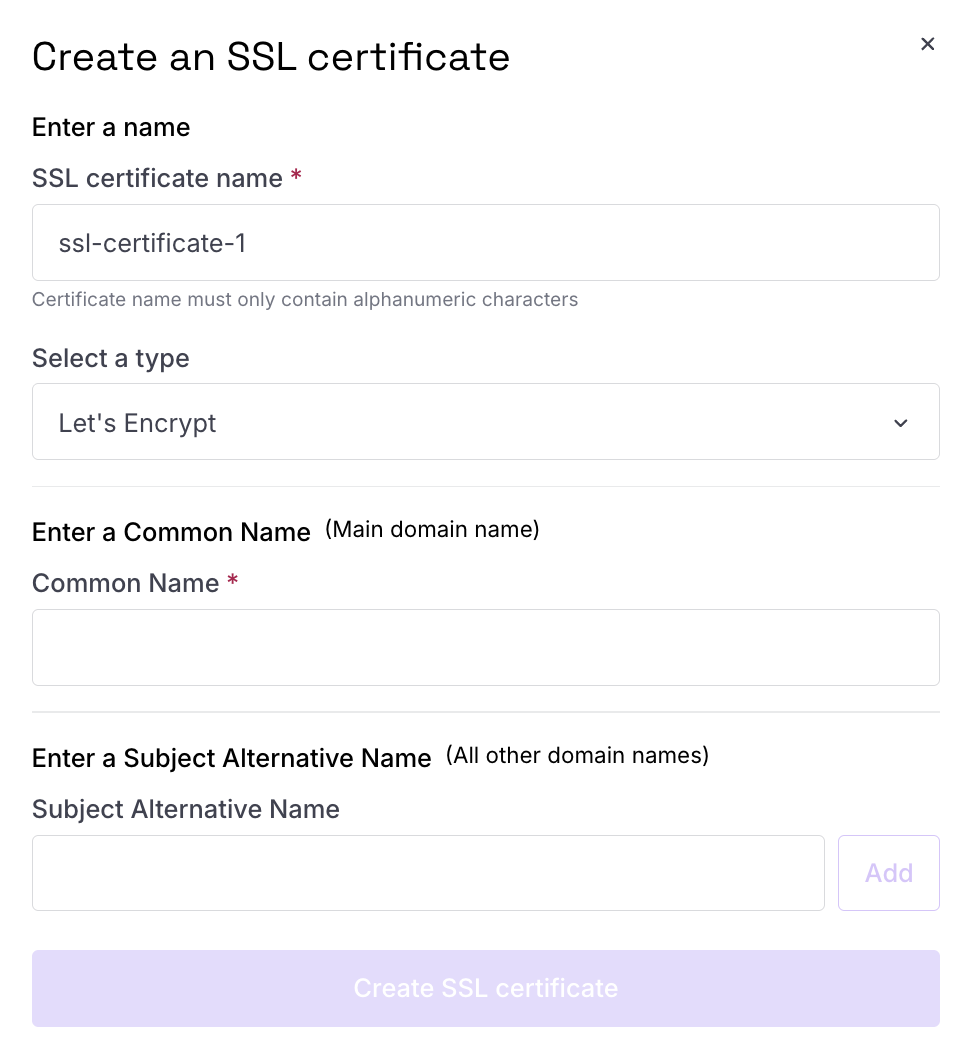Viewport: 972px width, 1058px height.
Task: Click the '(Main domain name)' hint text
Action: tap(432, 530)
